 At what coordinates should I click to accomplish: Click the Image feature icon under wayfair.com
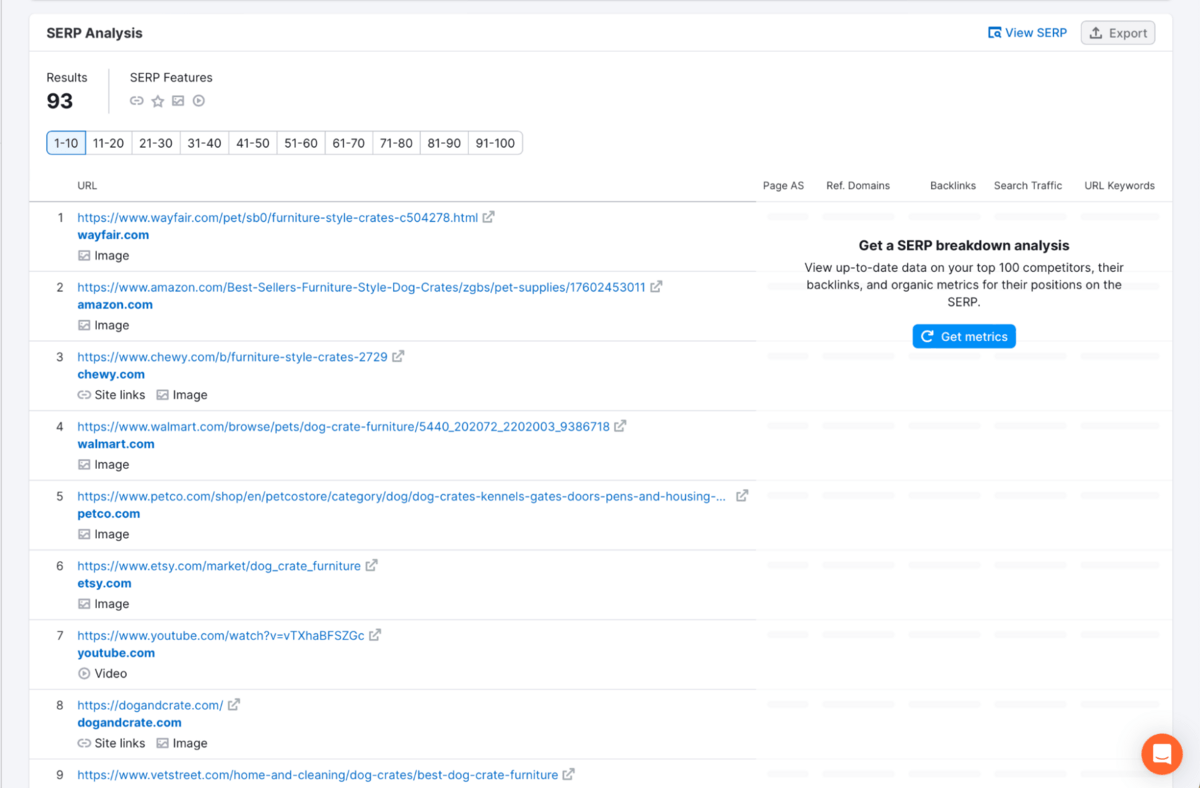pyautogui.click(x=84, y=256)
